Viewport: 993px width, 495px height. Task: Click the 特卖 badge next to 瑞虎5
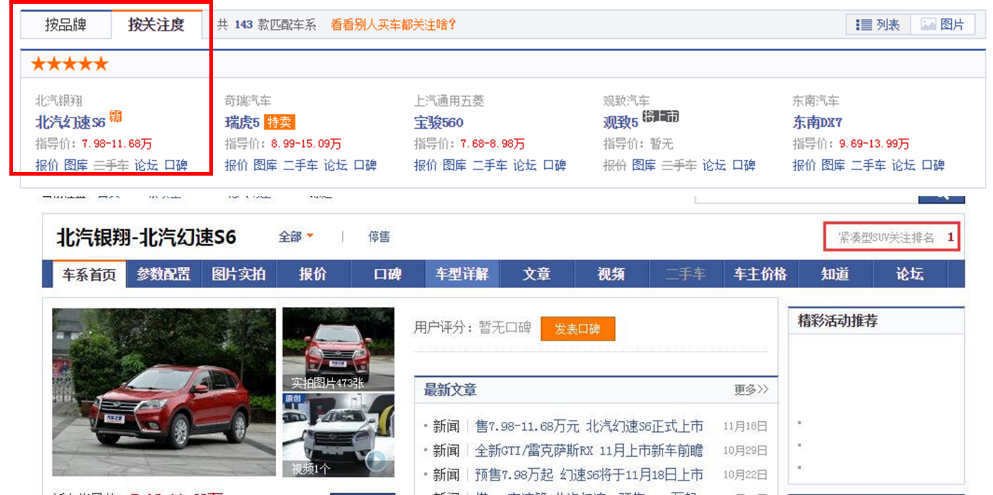pyautogui.click(x=279, y=122)
